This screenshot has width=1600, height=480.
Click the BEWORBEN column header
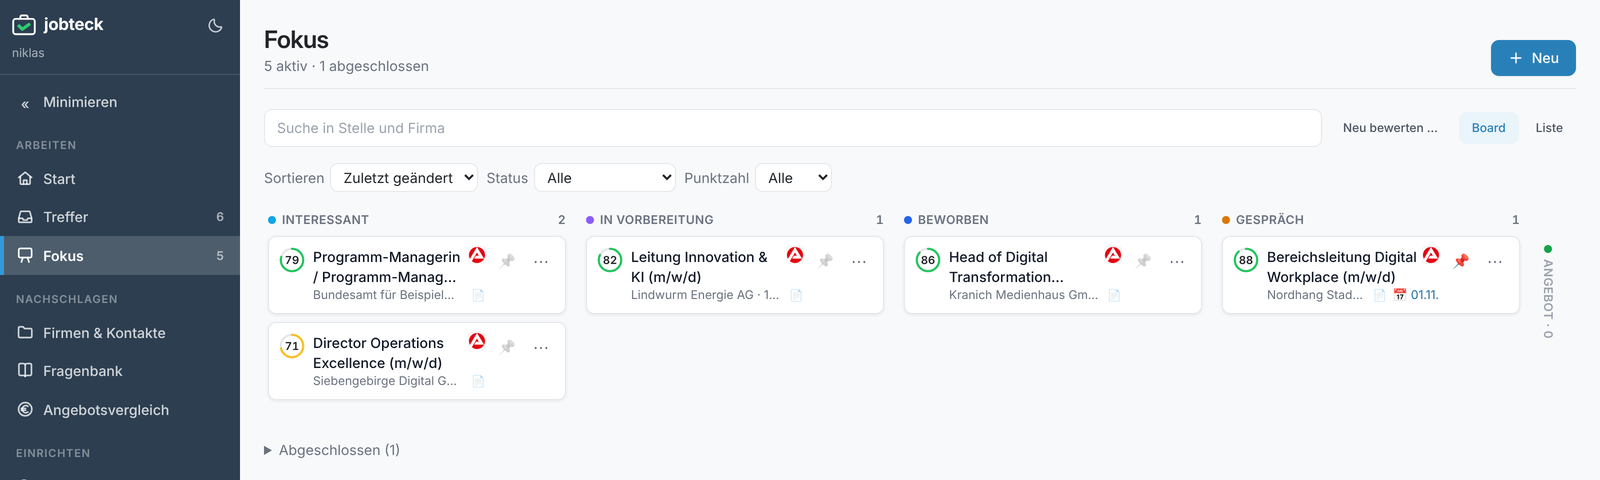(x=953, y=220)
